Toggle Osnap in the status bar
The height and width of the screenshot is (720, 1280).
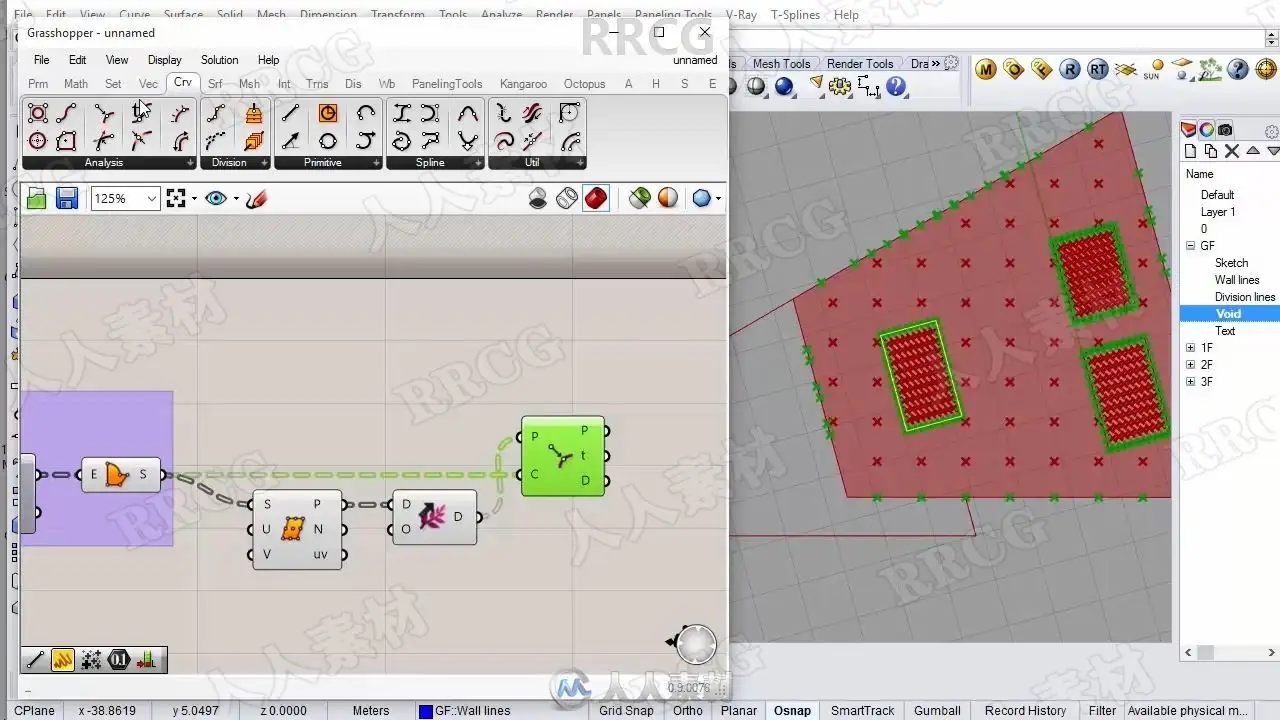click(x=792, y=711)
